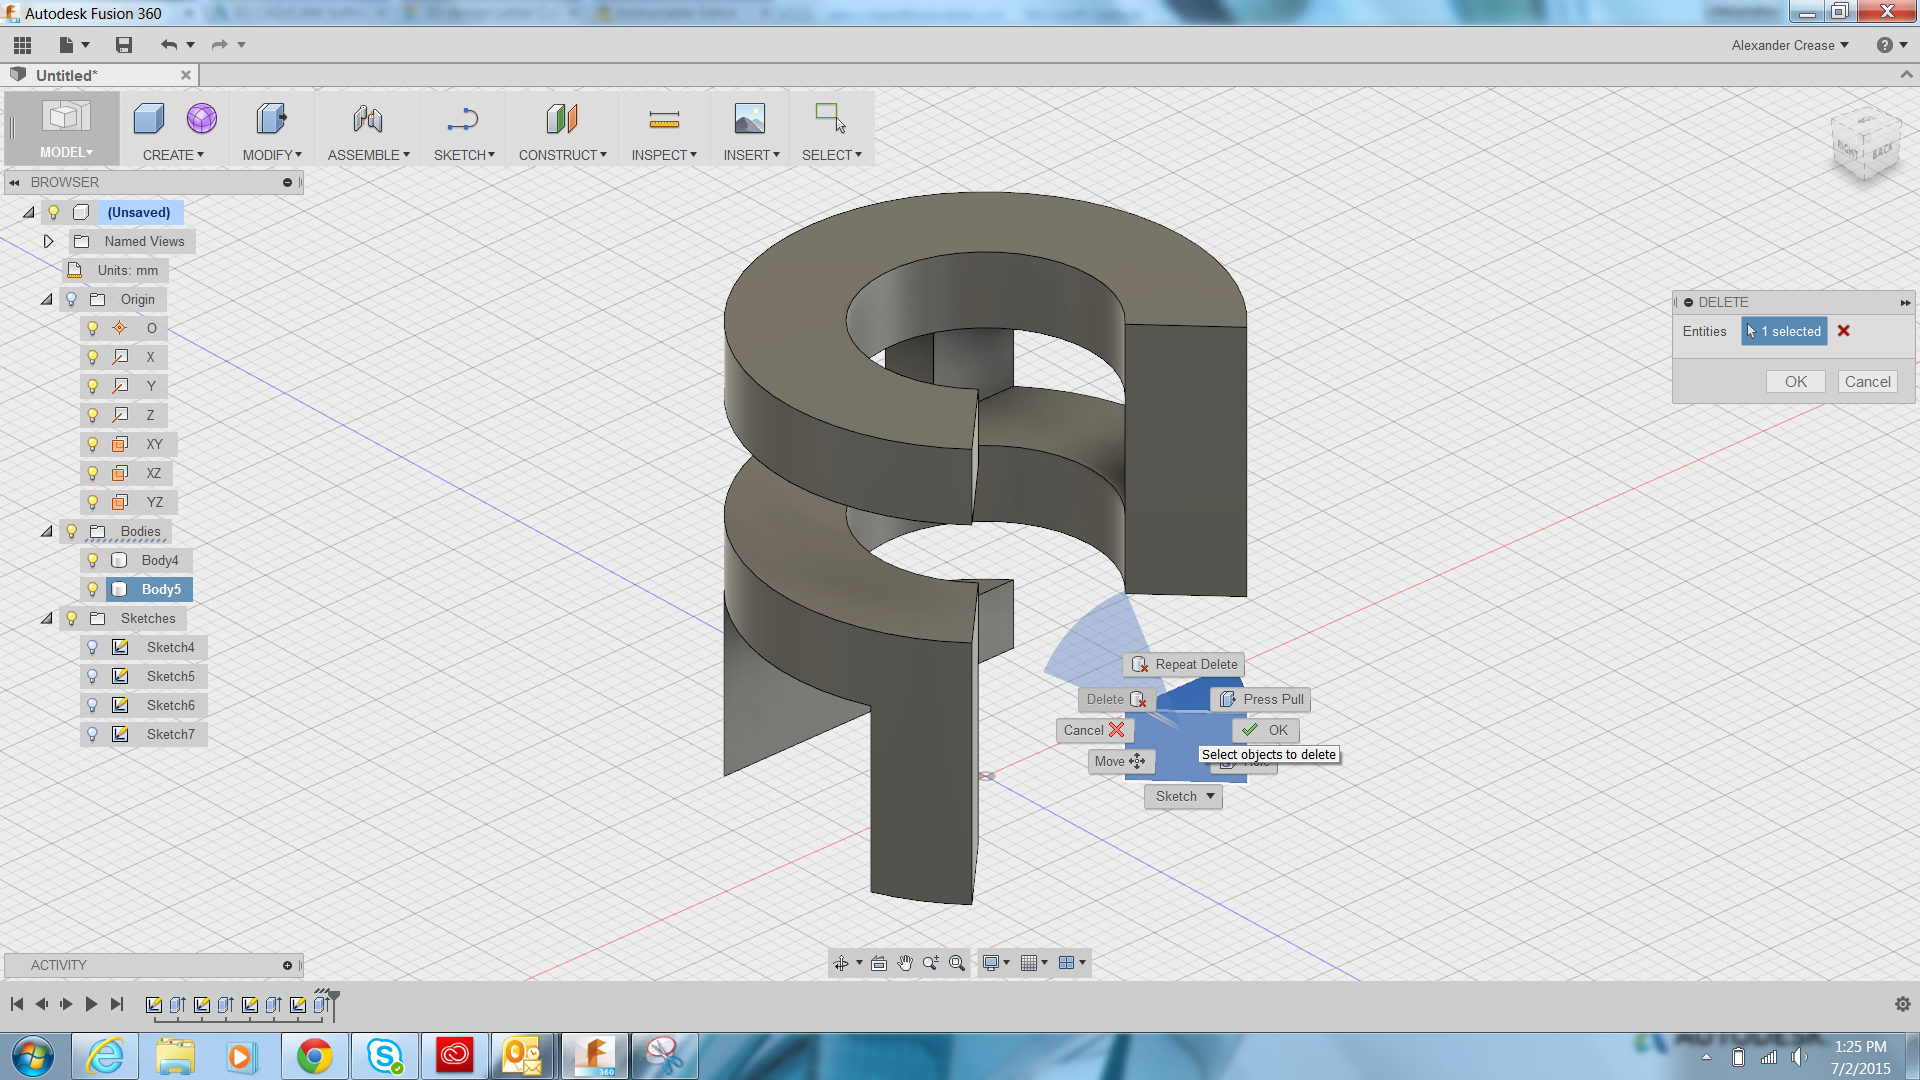Open Skype from the taskbar
The width and height of the screenshot is (1920, 1080).
[384, 1056]
